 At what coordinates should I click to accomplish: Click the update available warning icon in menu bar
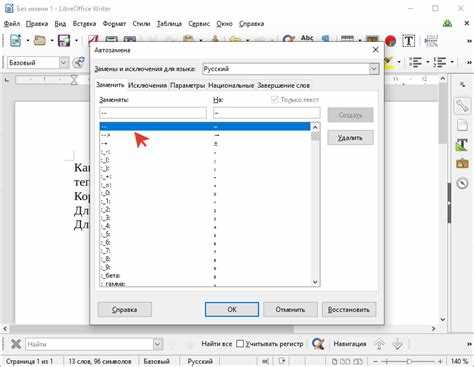tap(447, 23)
